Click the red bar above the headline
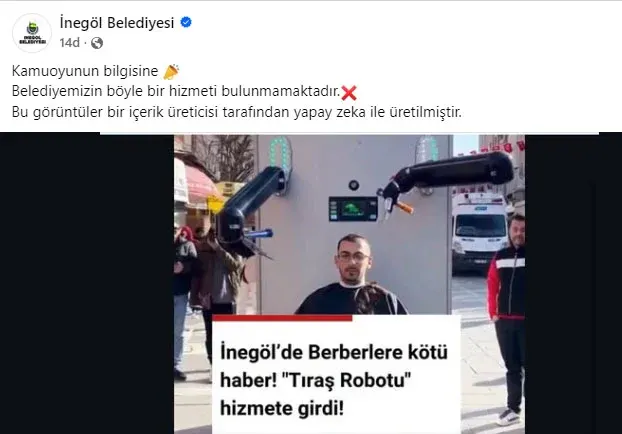Screen dimensions: 622x434 (282, 318)
